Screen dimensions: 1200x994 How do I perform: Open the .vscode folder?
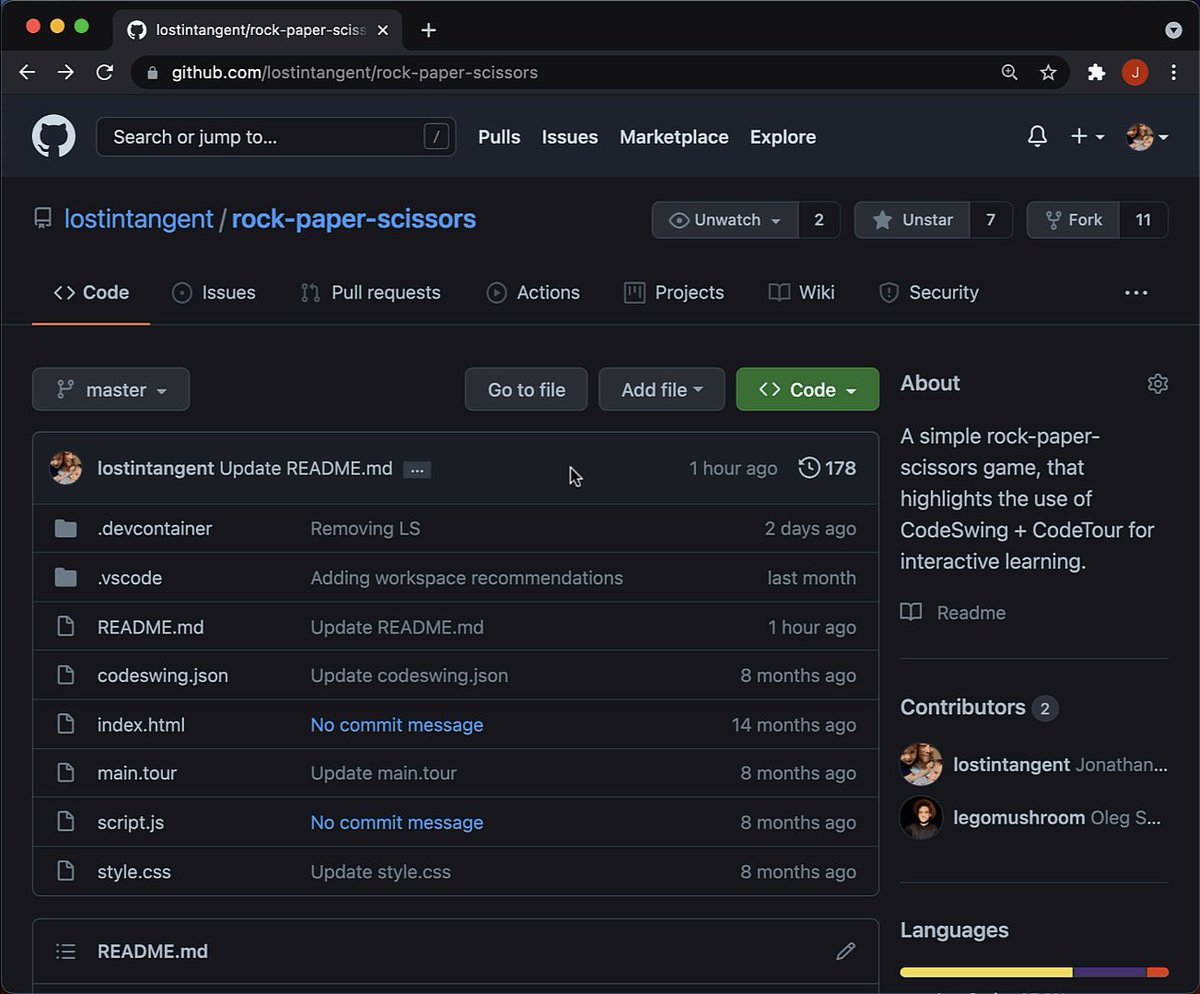point(130,578)
